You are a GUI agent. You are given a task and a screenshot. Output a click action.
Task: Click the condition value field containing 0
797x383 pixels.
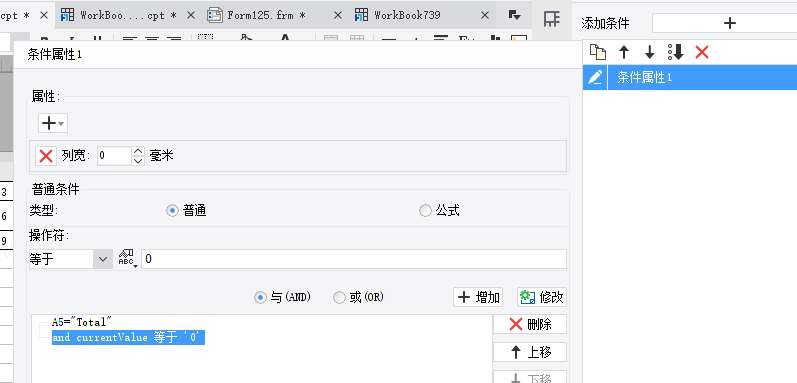(x=354, y=259)
